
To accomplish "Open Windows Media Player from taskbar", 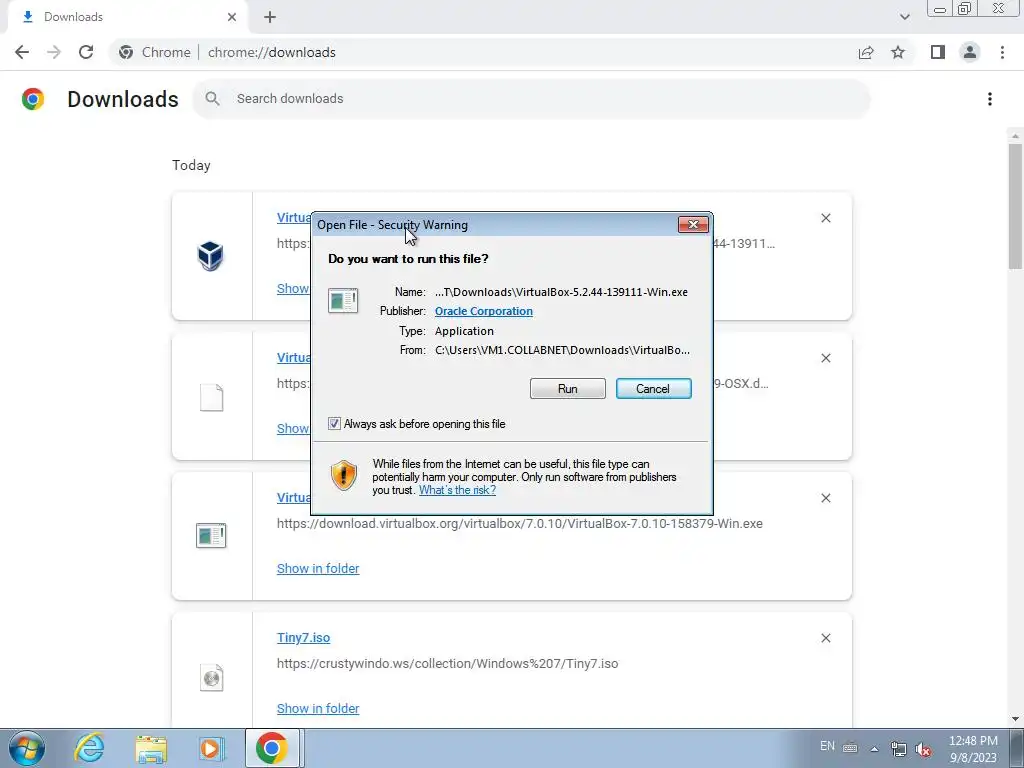I will point(211,748).
